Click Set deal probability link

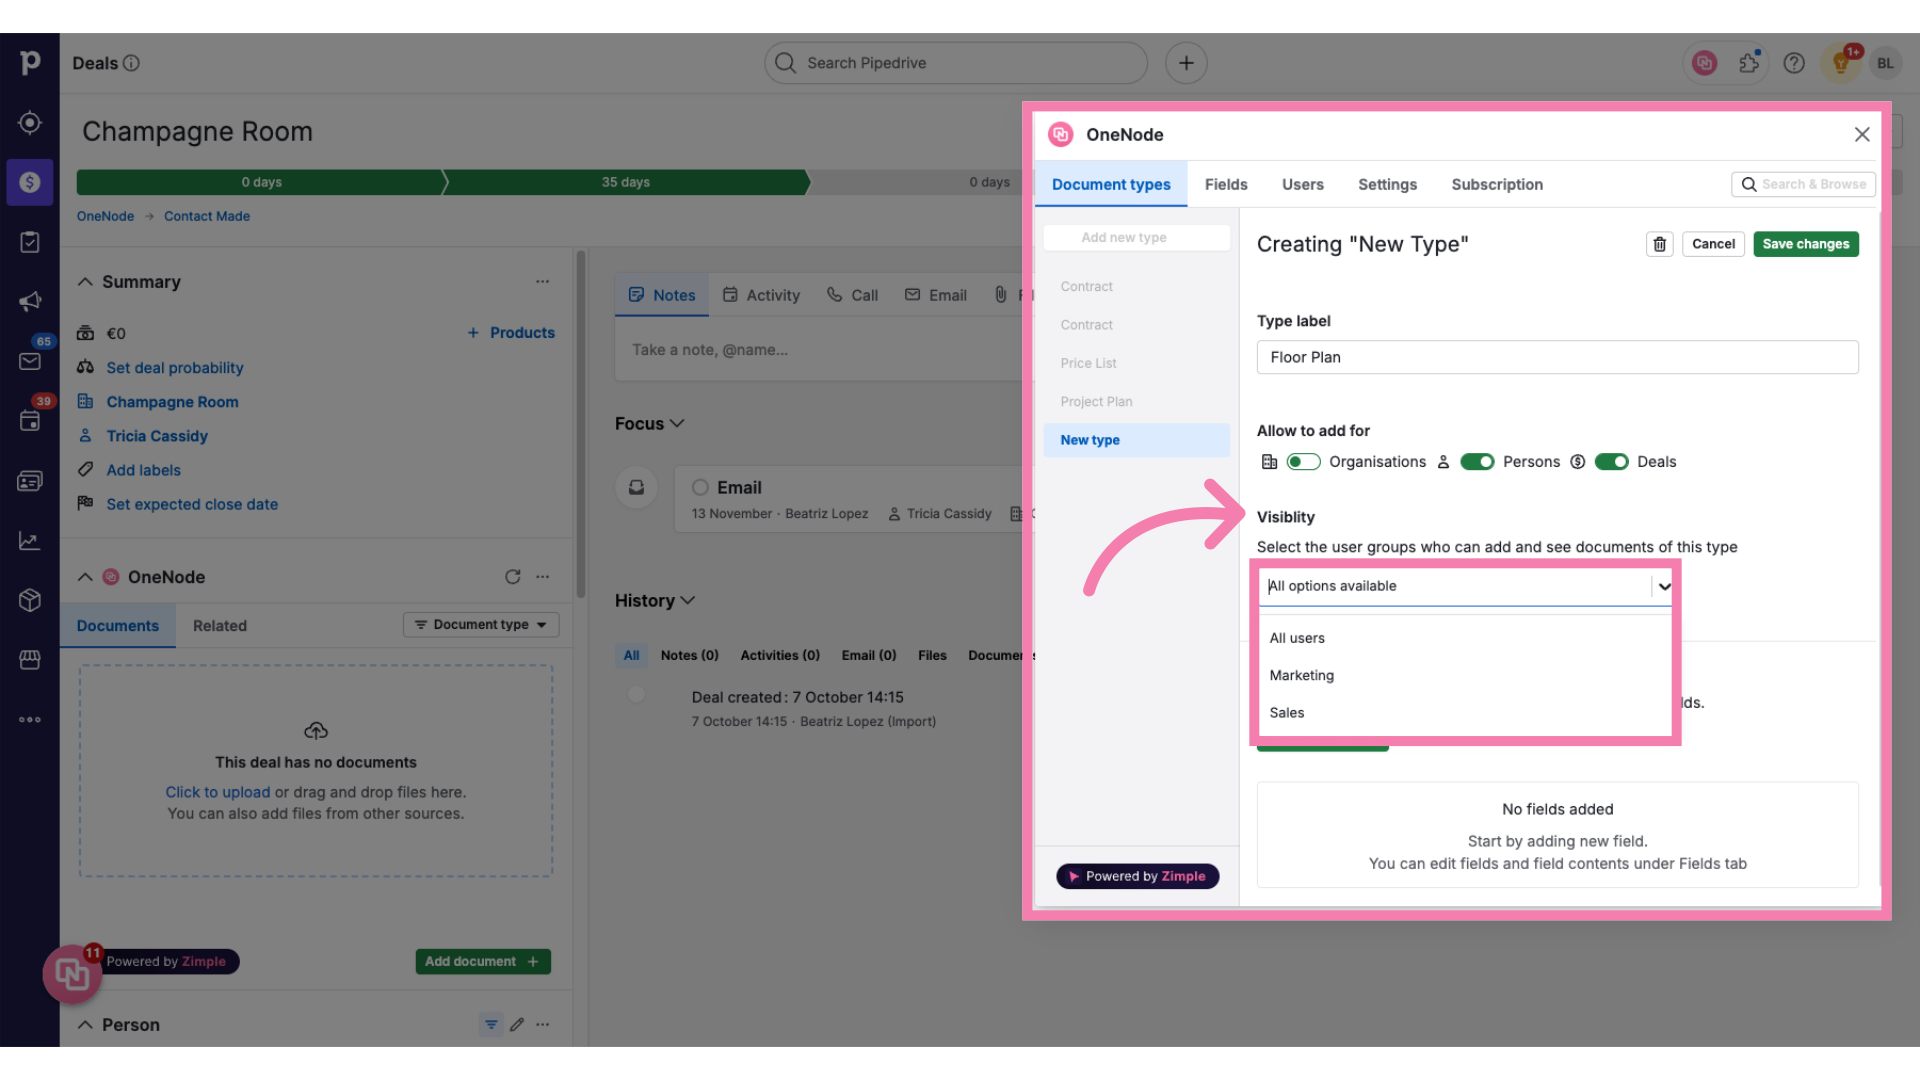point(175,368)
